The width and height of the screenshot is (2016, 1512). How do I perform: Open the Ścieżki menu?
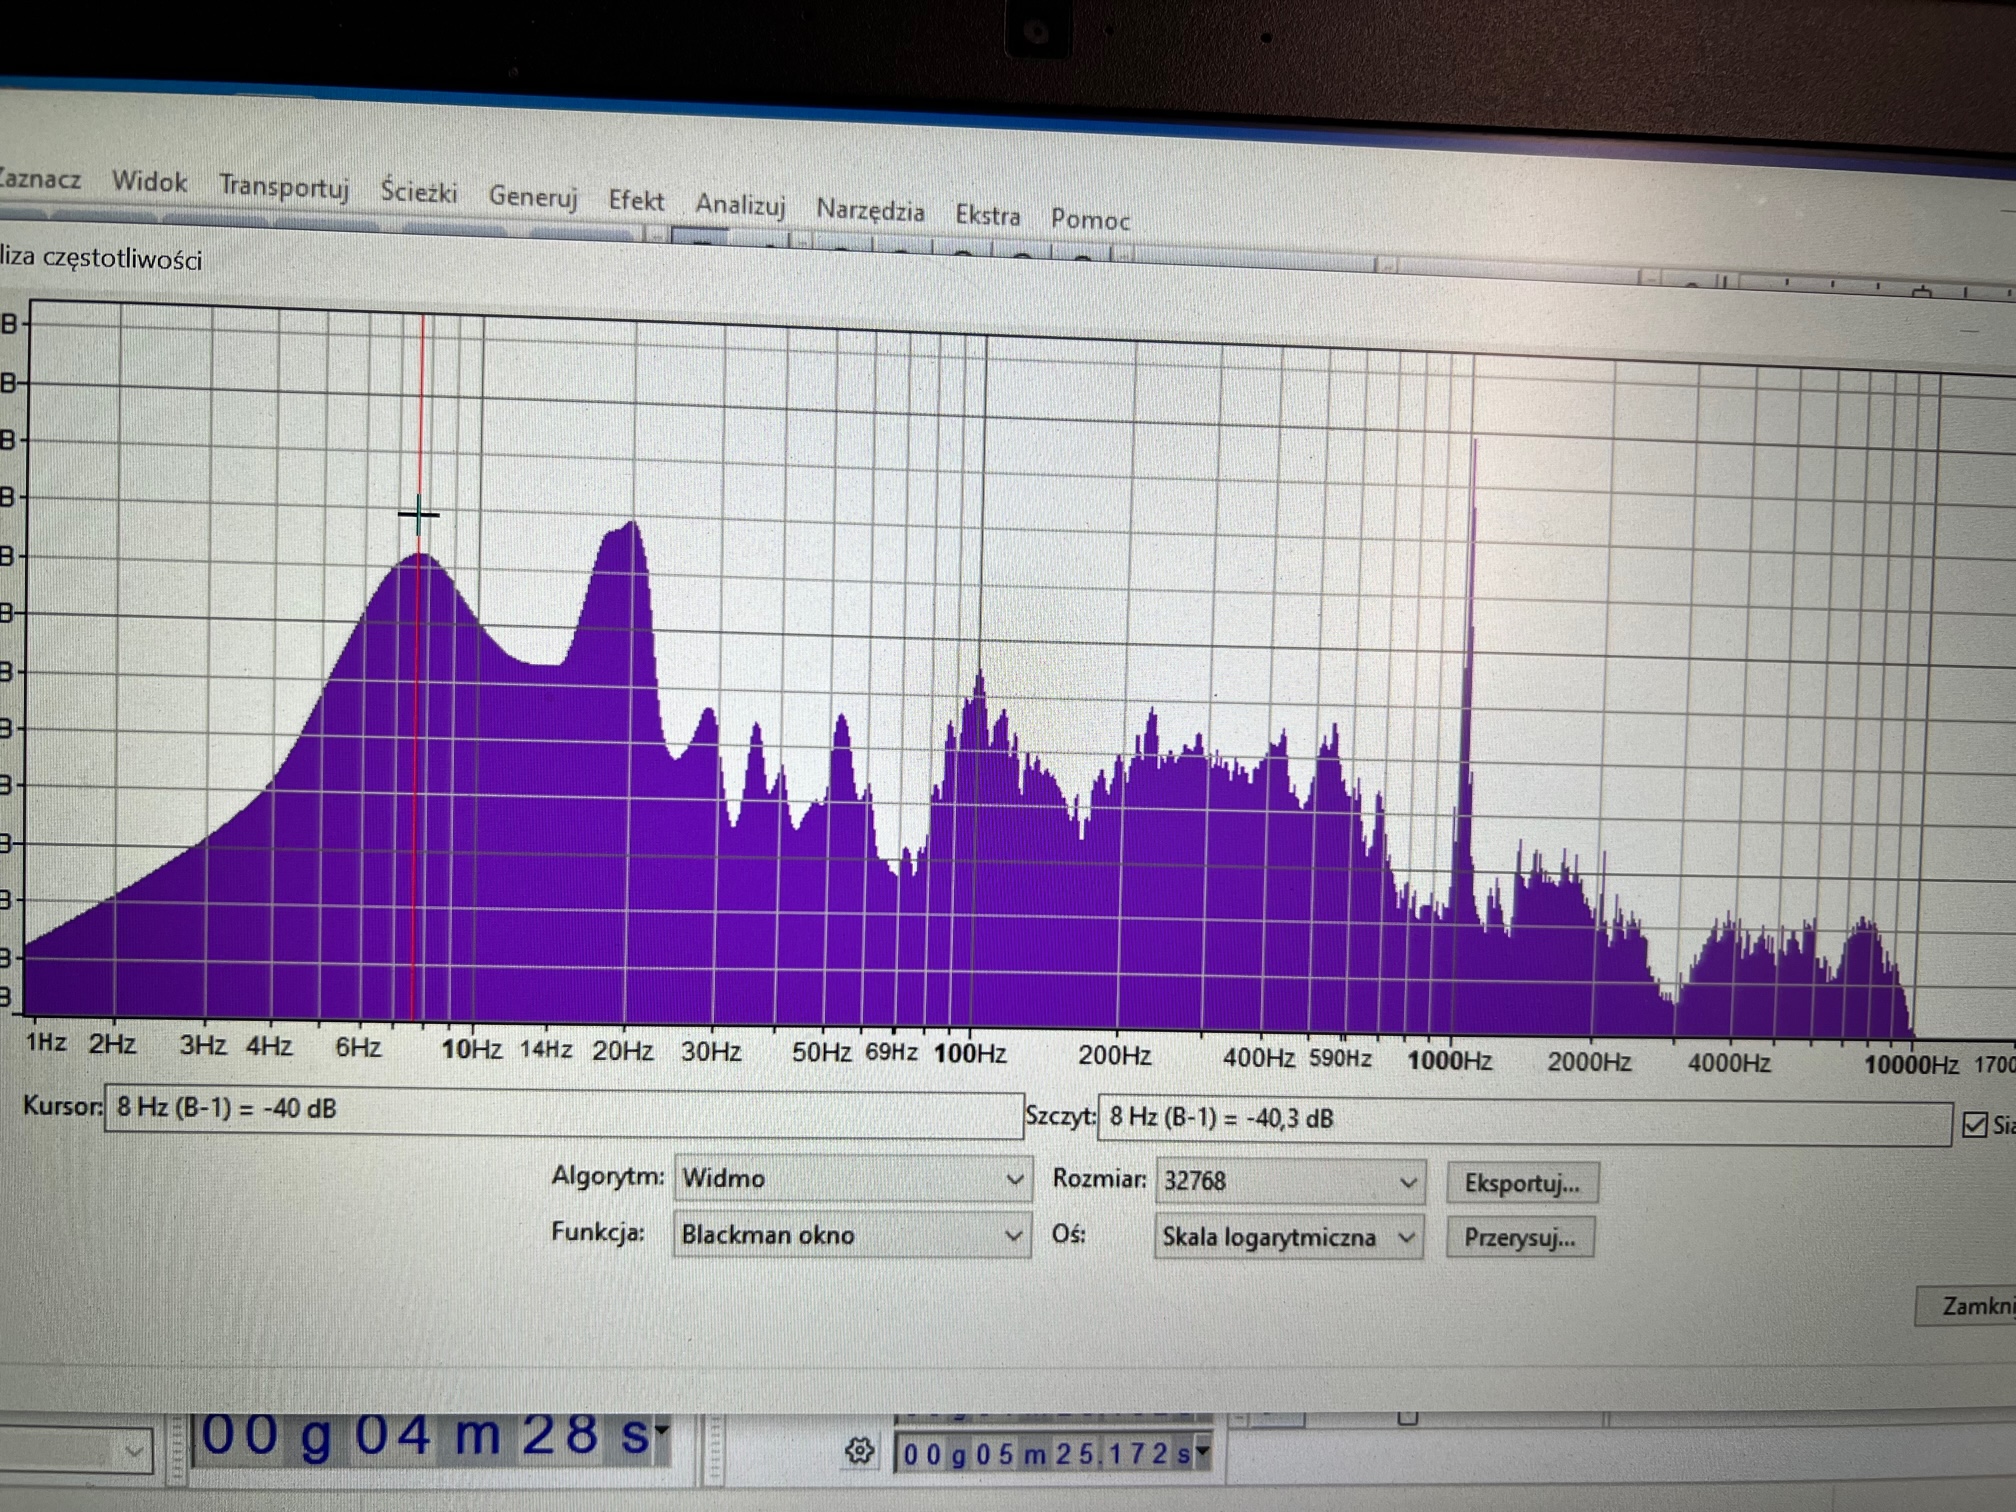pyautogui.click(x=418, y=191)
